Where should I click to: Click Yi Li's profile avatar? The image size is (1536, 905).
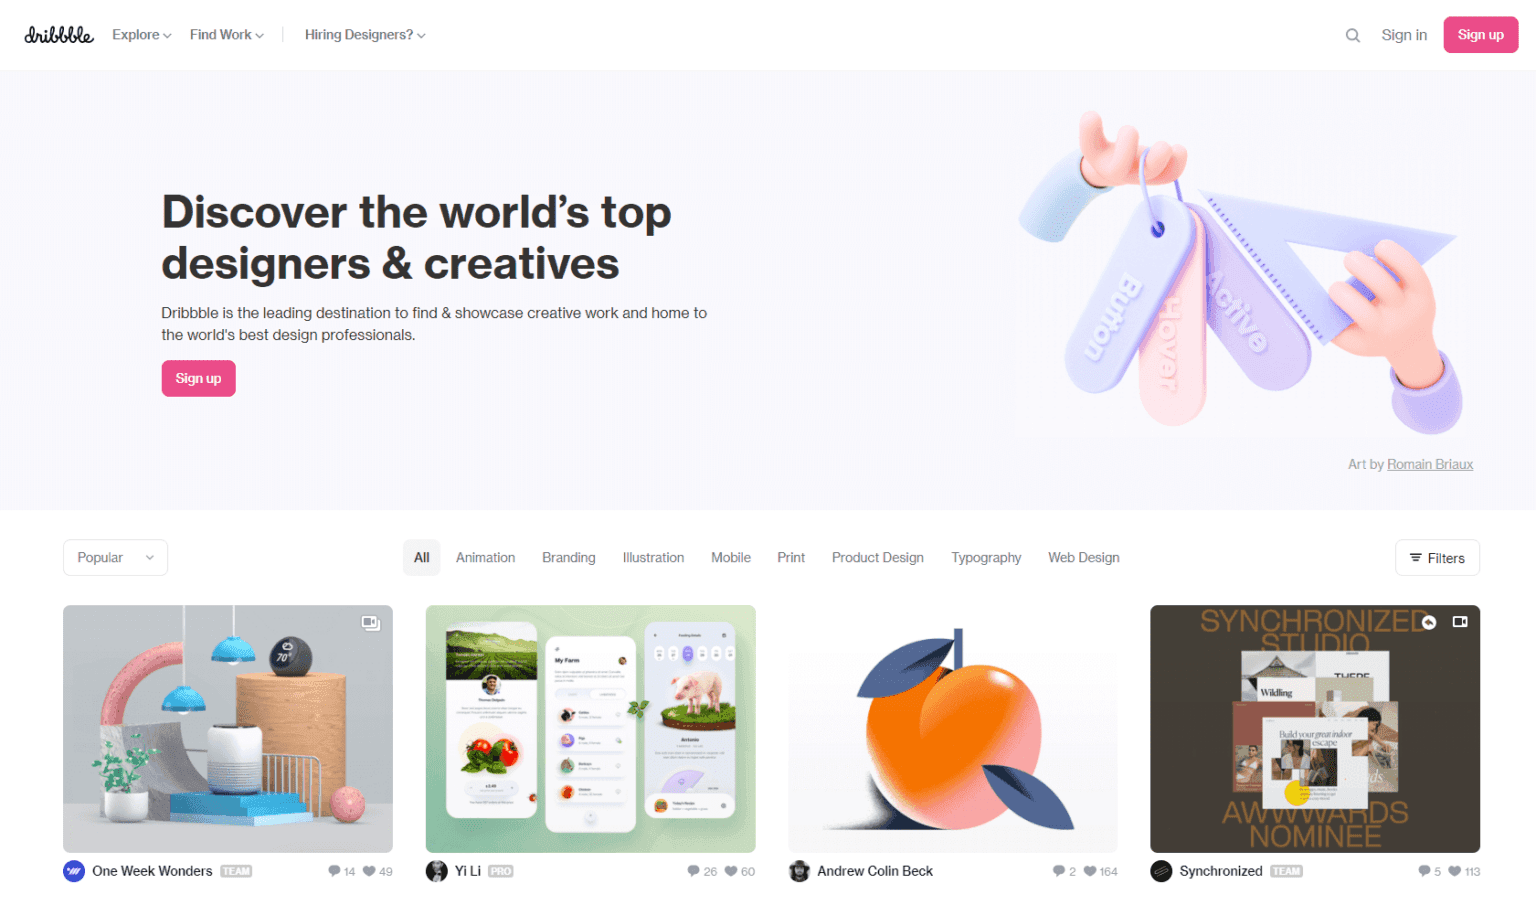tap(437, 871)
